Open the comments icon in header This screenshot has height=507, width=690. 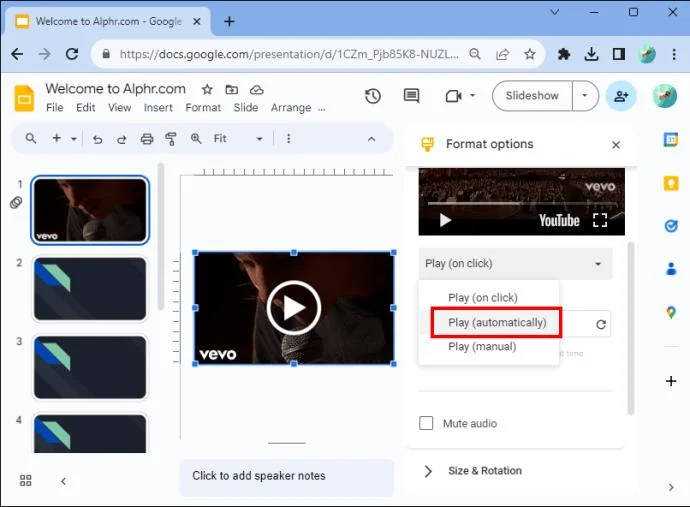tap(411, 96)
